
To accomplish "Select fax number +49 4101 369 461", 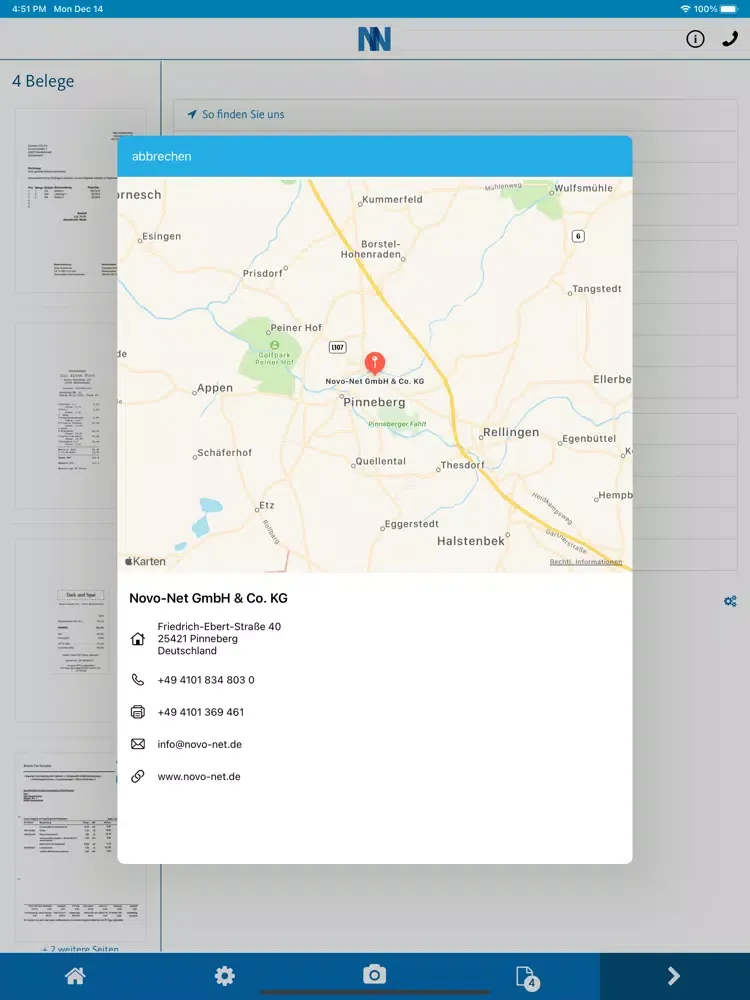I will click(x=201, y=712).
